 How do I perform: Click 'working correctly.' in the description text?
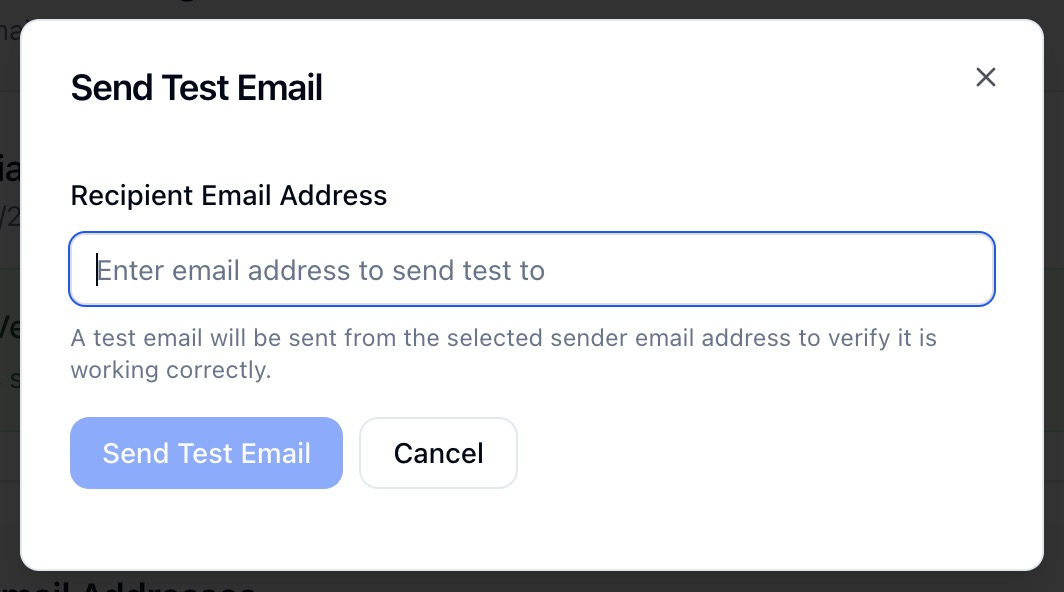(170, 370)
